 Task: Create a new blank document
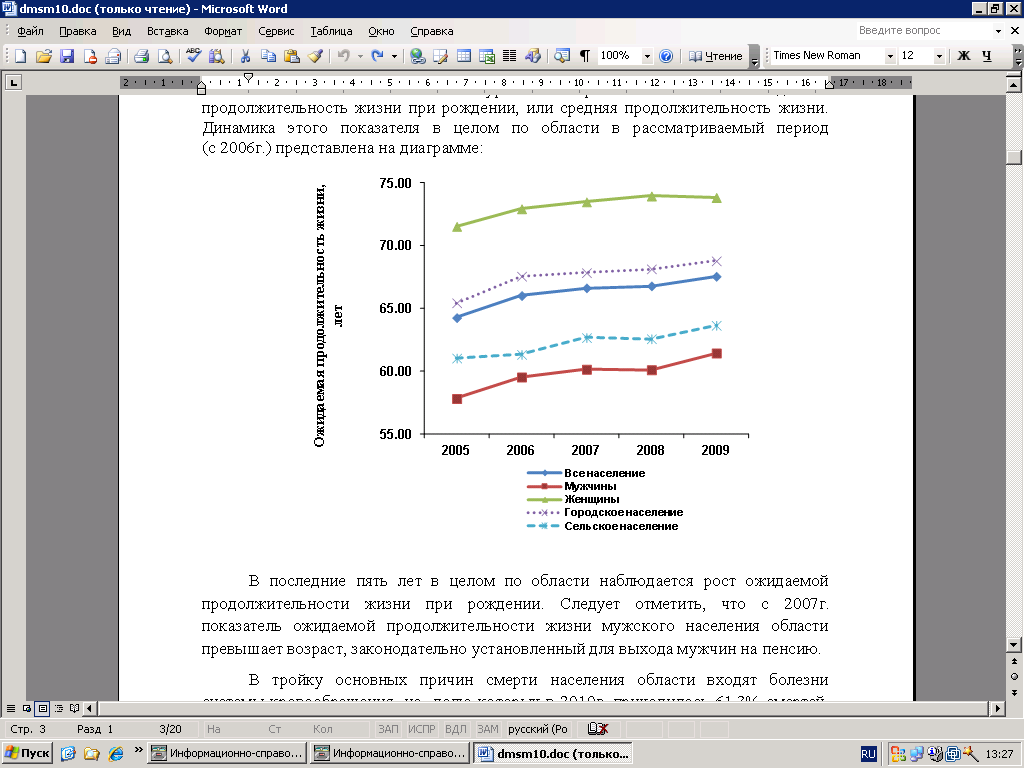20,56
